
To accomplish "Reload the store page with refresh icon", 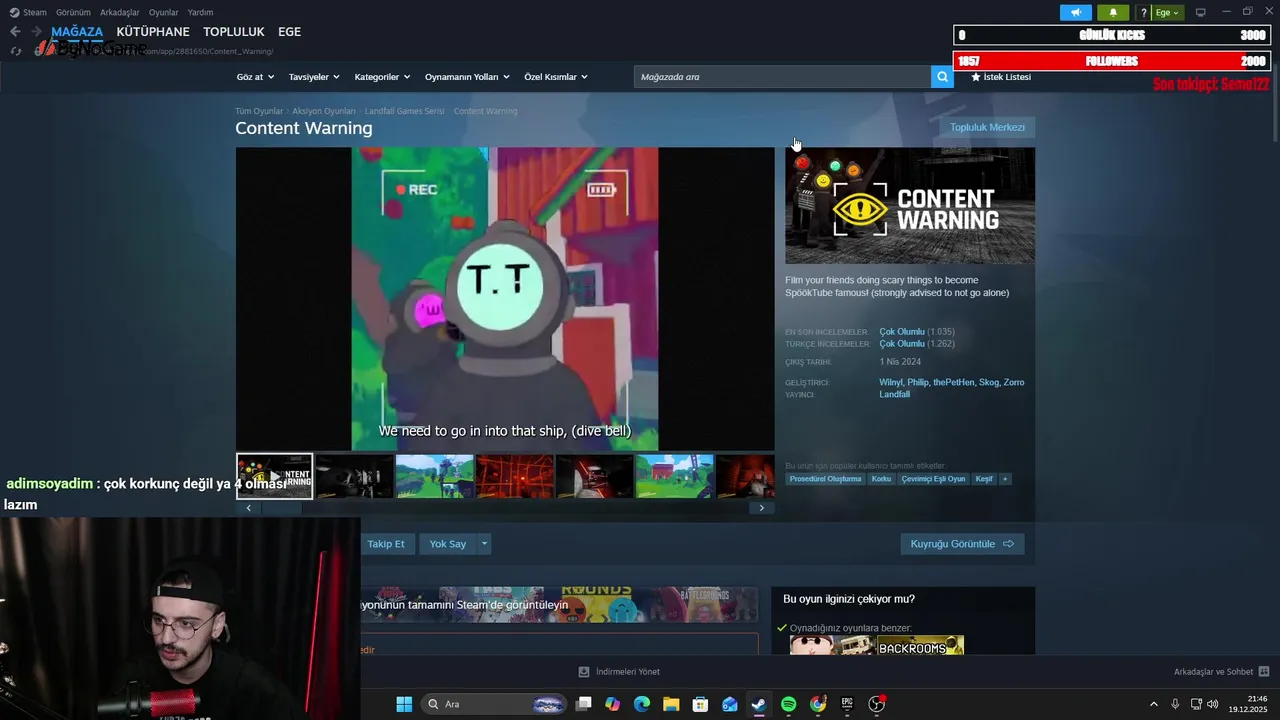I will point(15,51).
